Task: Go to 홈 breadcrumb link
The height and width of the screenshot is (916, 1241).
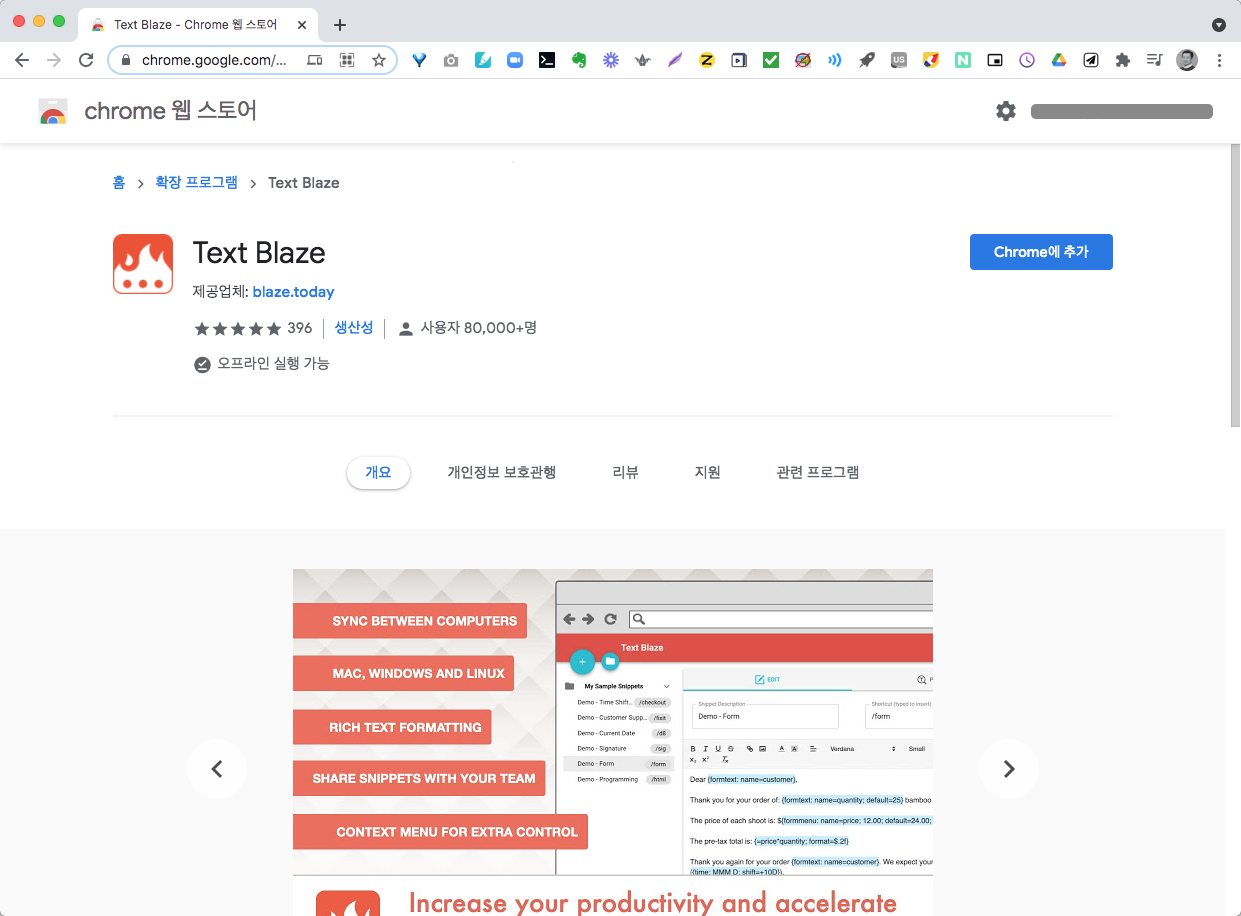Action: (x=119, y=182)
